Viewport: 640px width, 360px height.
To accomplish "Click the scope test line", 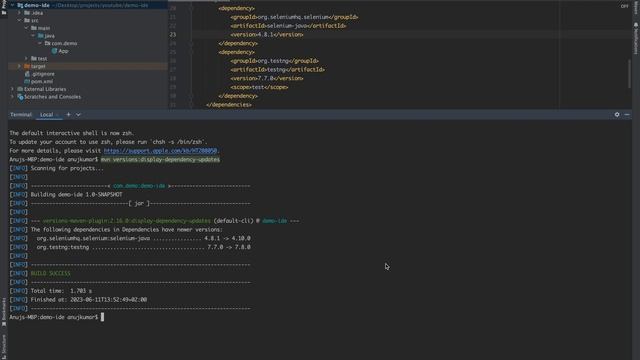I will click(x=259, y=87).
